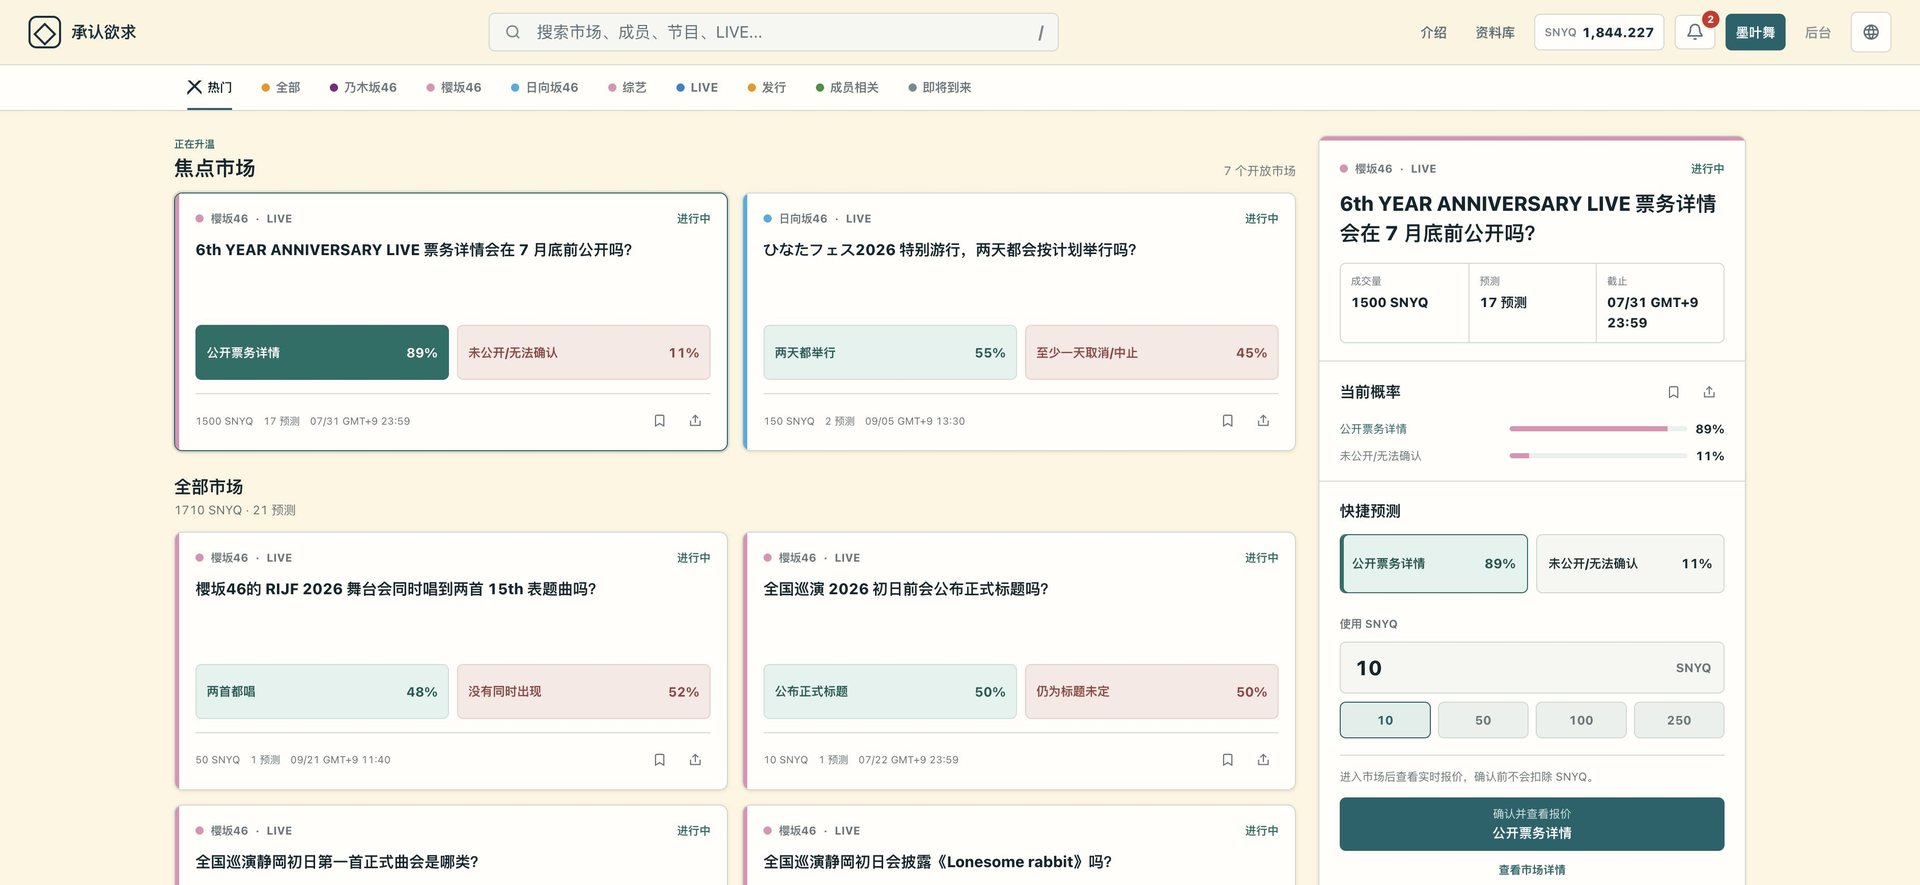Open the 静冈初日第一首正式曲 market title
The width and height of the screenshot is (1920, 885).
click(337, 862)
